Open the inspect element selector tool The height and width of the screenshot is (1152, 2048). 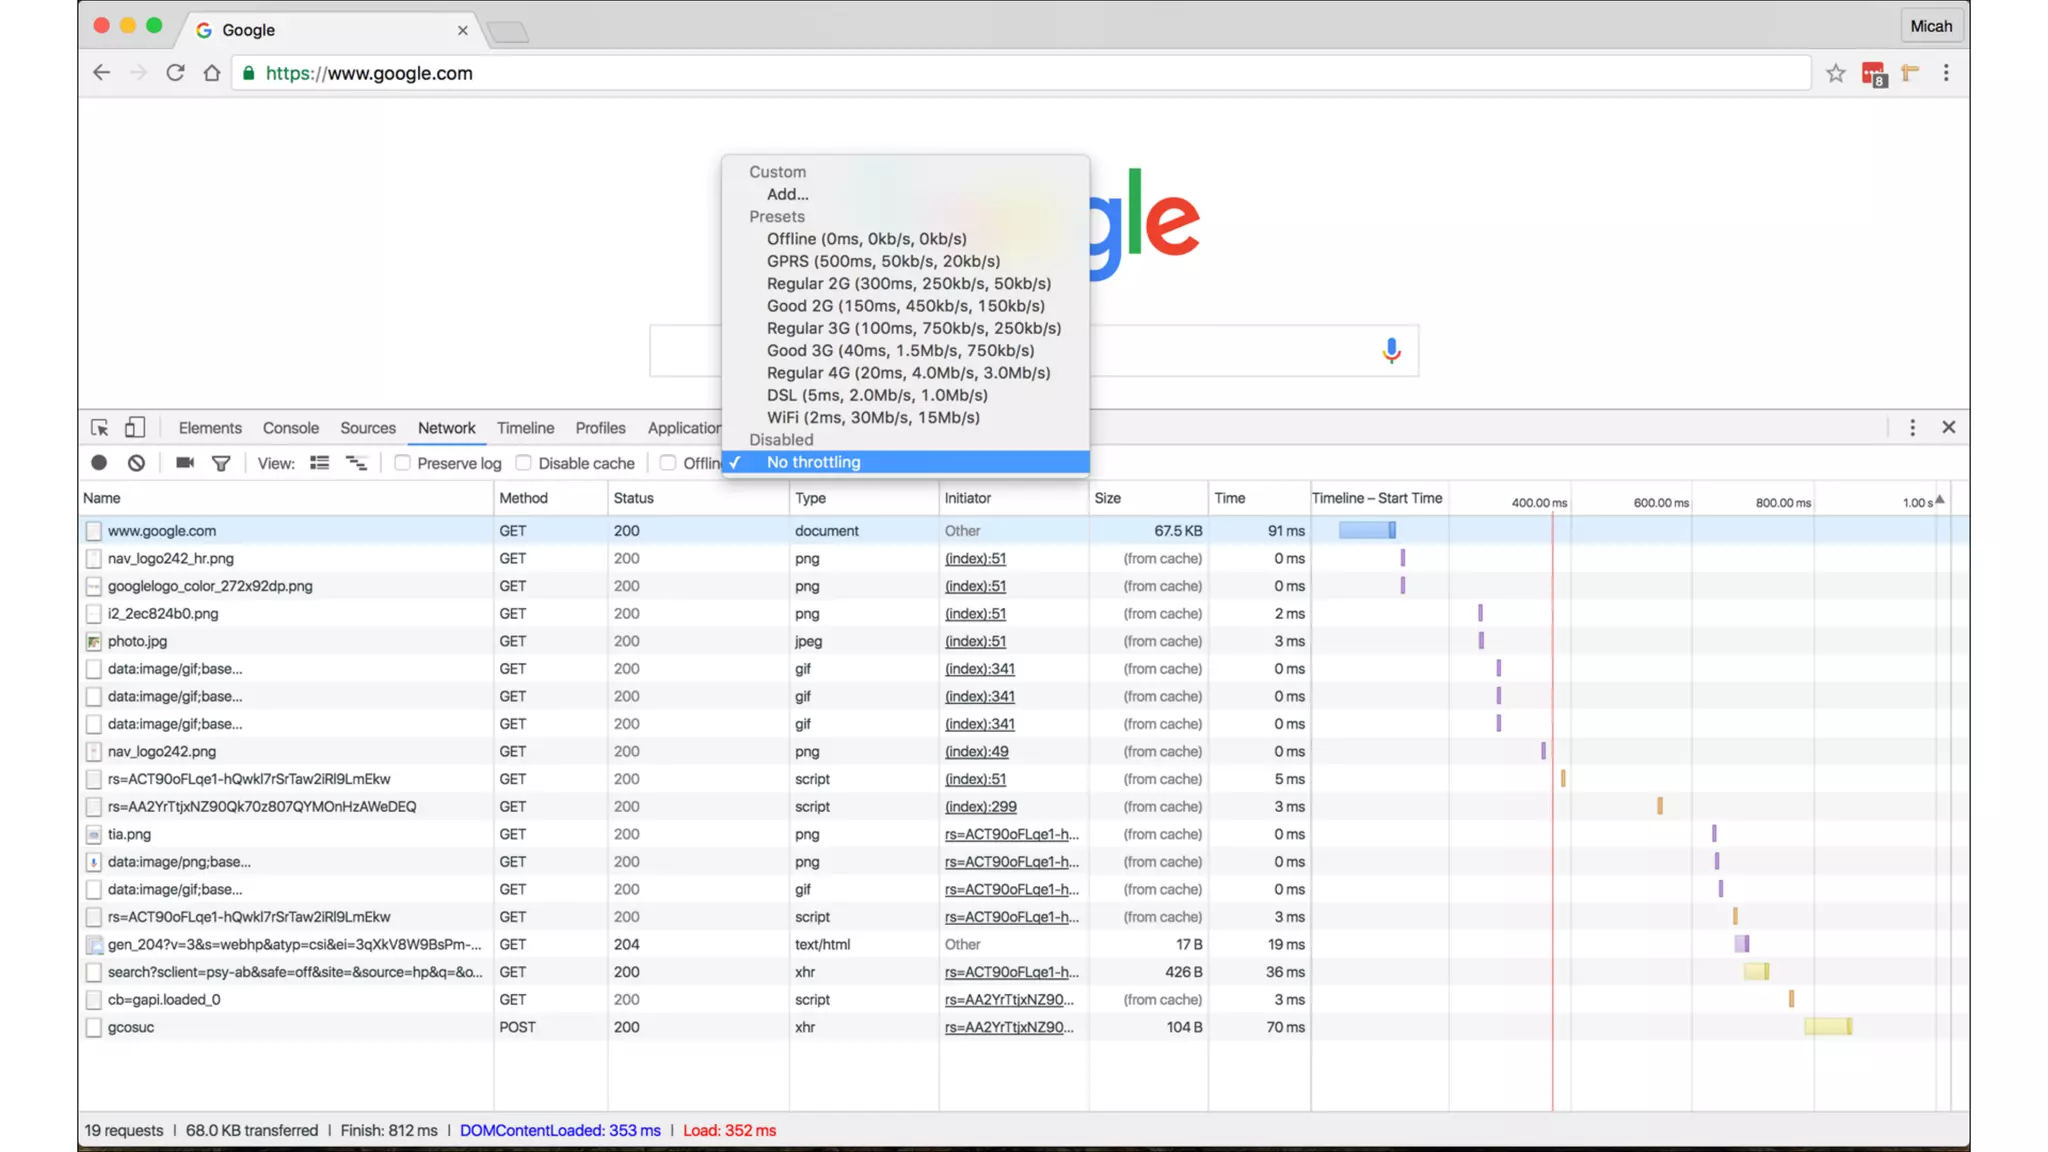(x=99, y=428)
